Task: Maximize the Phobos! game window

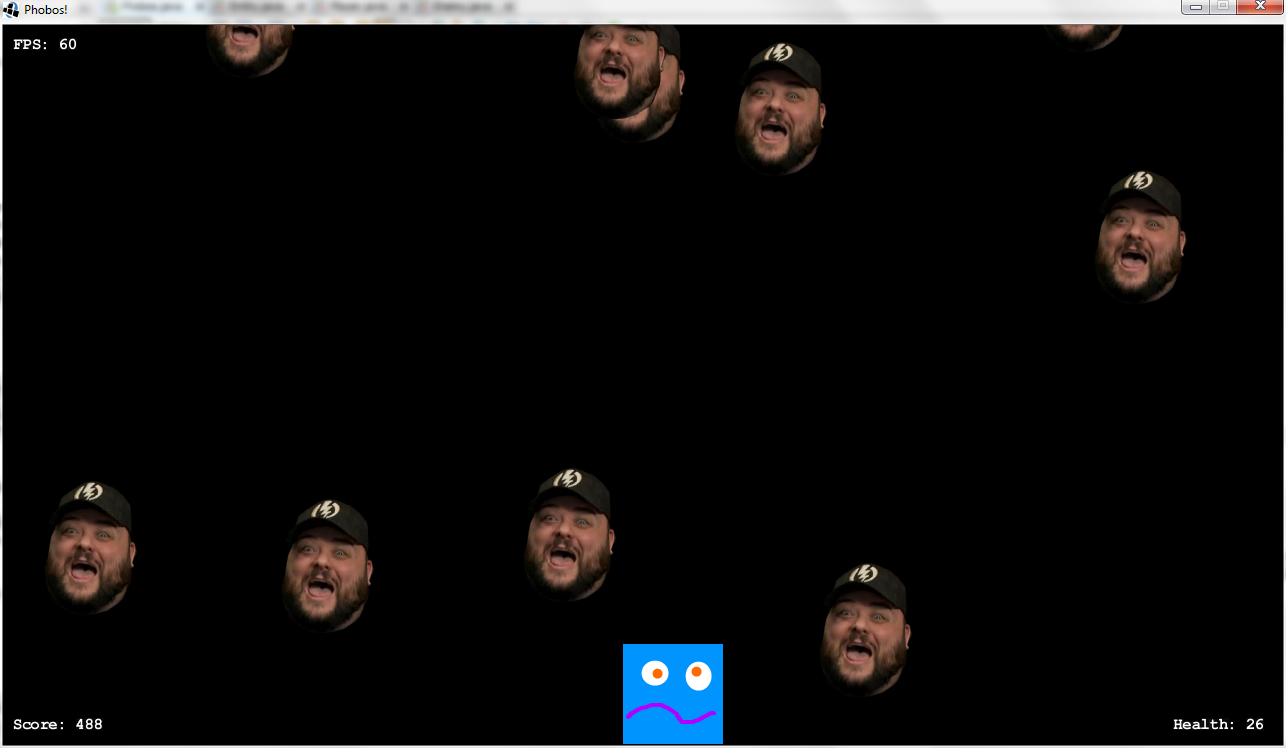Action: [1222, 7]
